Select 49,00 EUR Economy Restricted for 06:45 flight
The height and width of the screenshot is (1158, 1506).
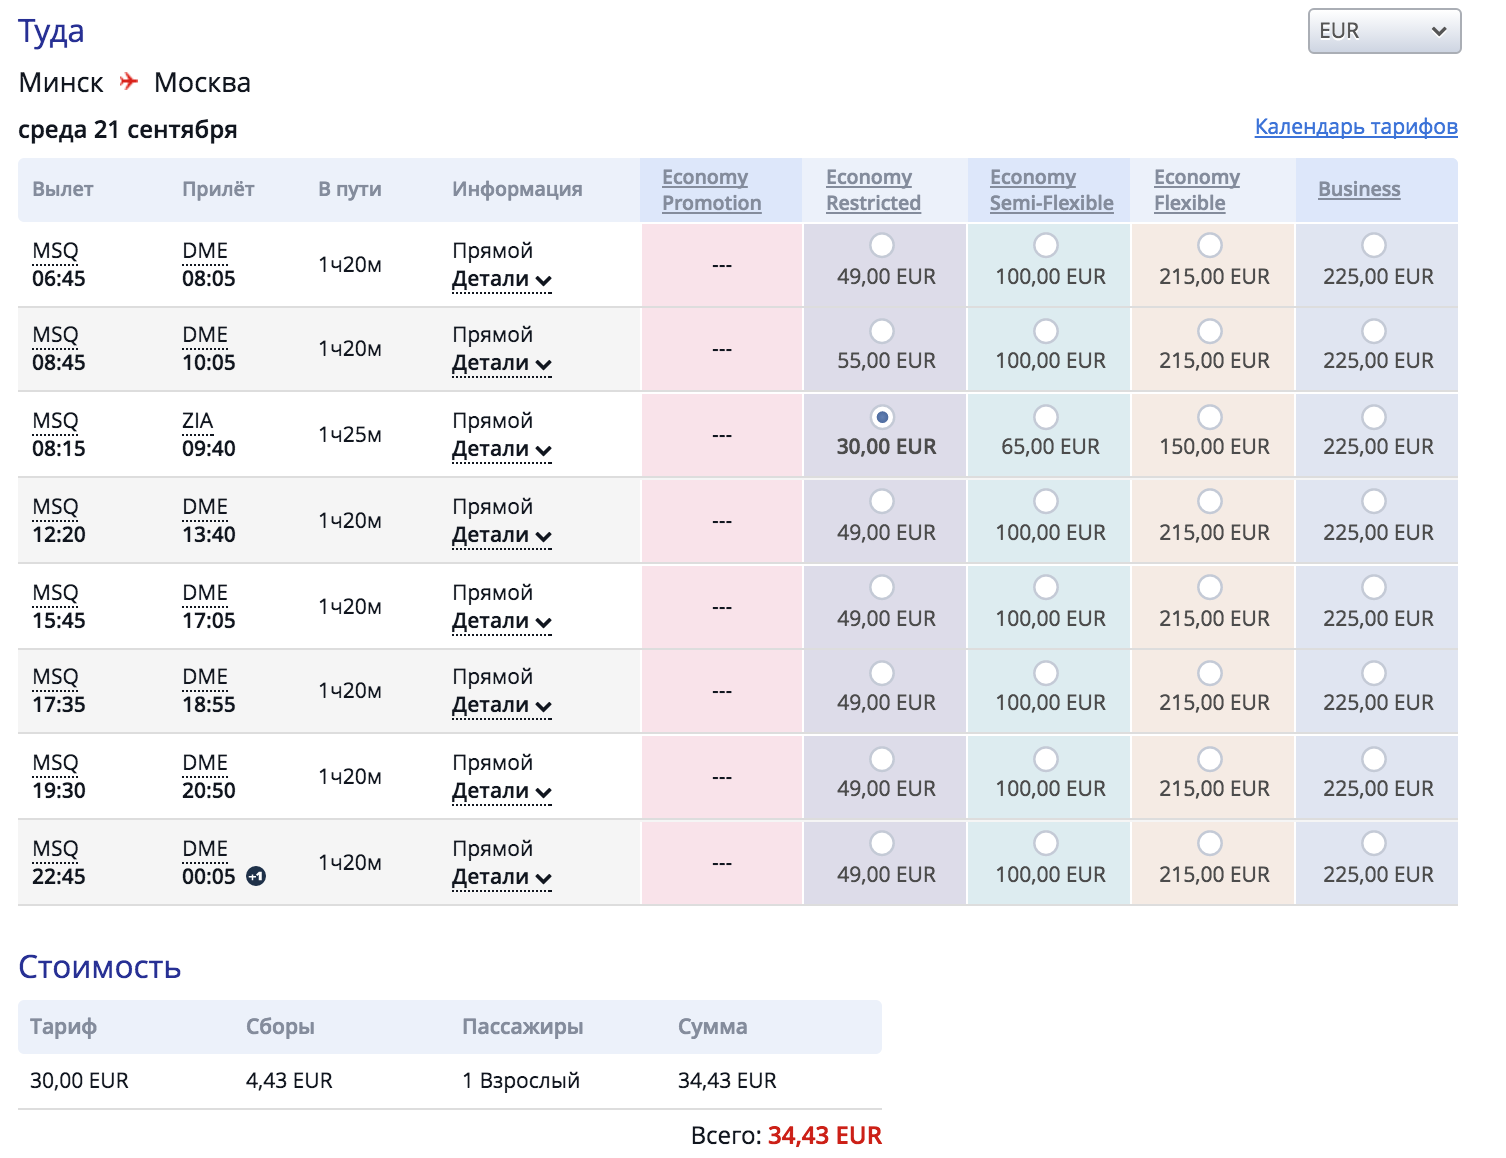click(882, 245)
